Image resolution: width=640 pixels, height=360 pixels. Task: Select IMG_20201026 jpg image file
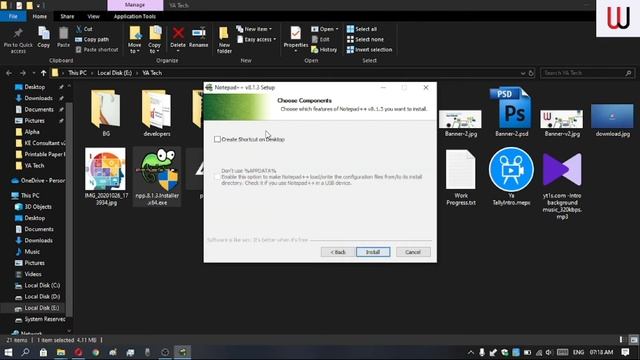[x=106, y=177]
